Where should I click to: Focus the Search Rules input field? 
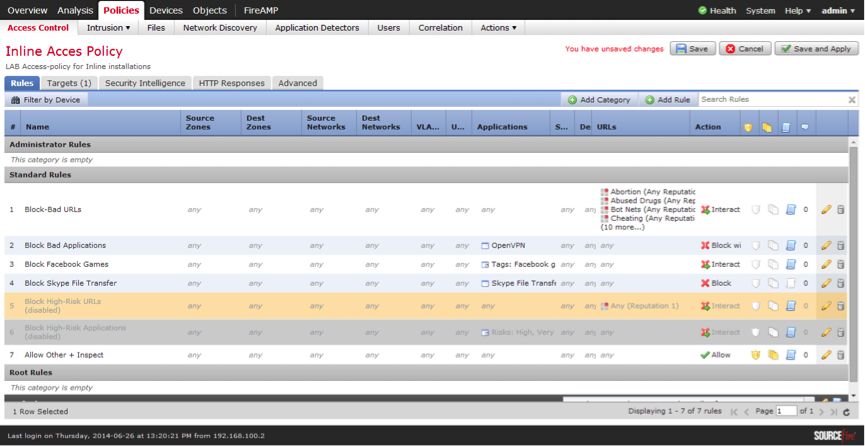pos(772,100)
